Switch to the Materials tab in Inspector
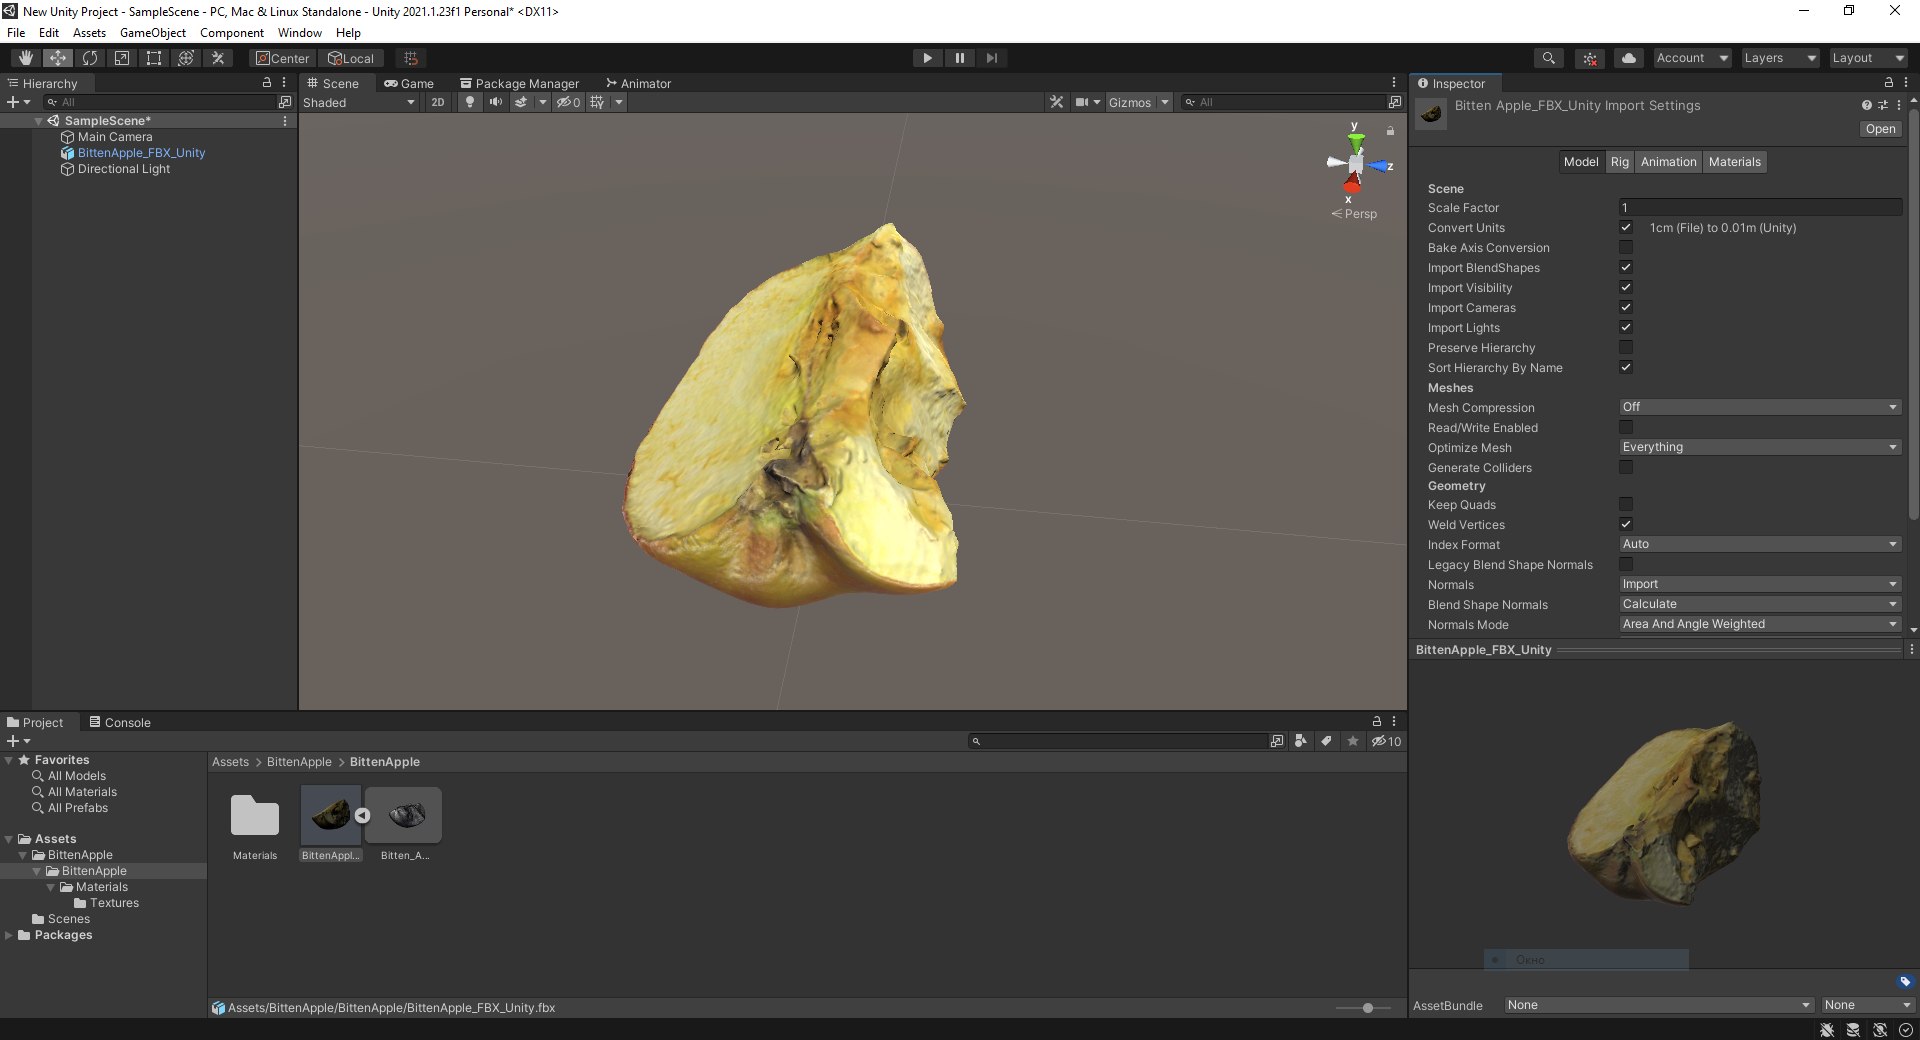Image resolution: width=1920 pixels, height=1040 pixels. click(1735, 162)
